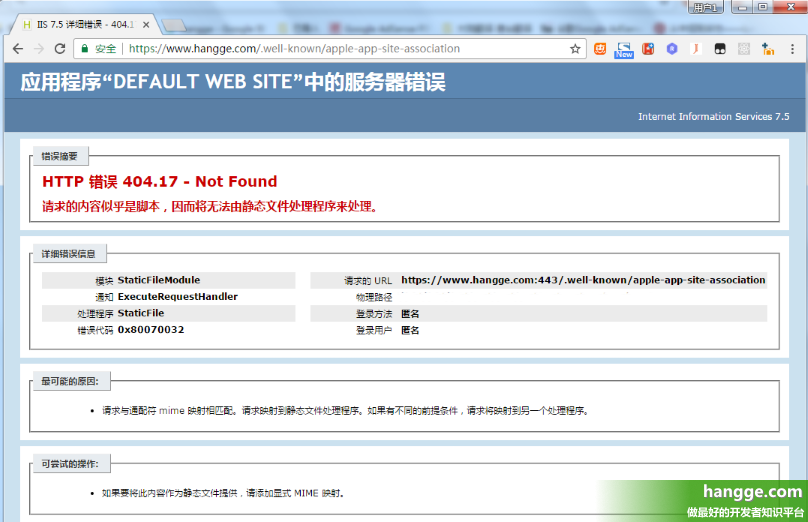The height and width of the screenshot is (522, 808).
Task: Click the StaticFile handler value
Action: click(141, 313)
